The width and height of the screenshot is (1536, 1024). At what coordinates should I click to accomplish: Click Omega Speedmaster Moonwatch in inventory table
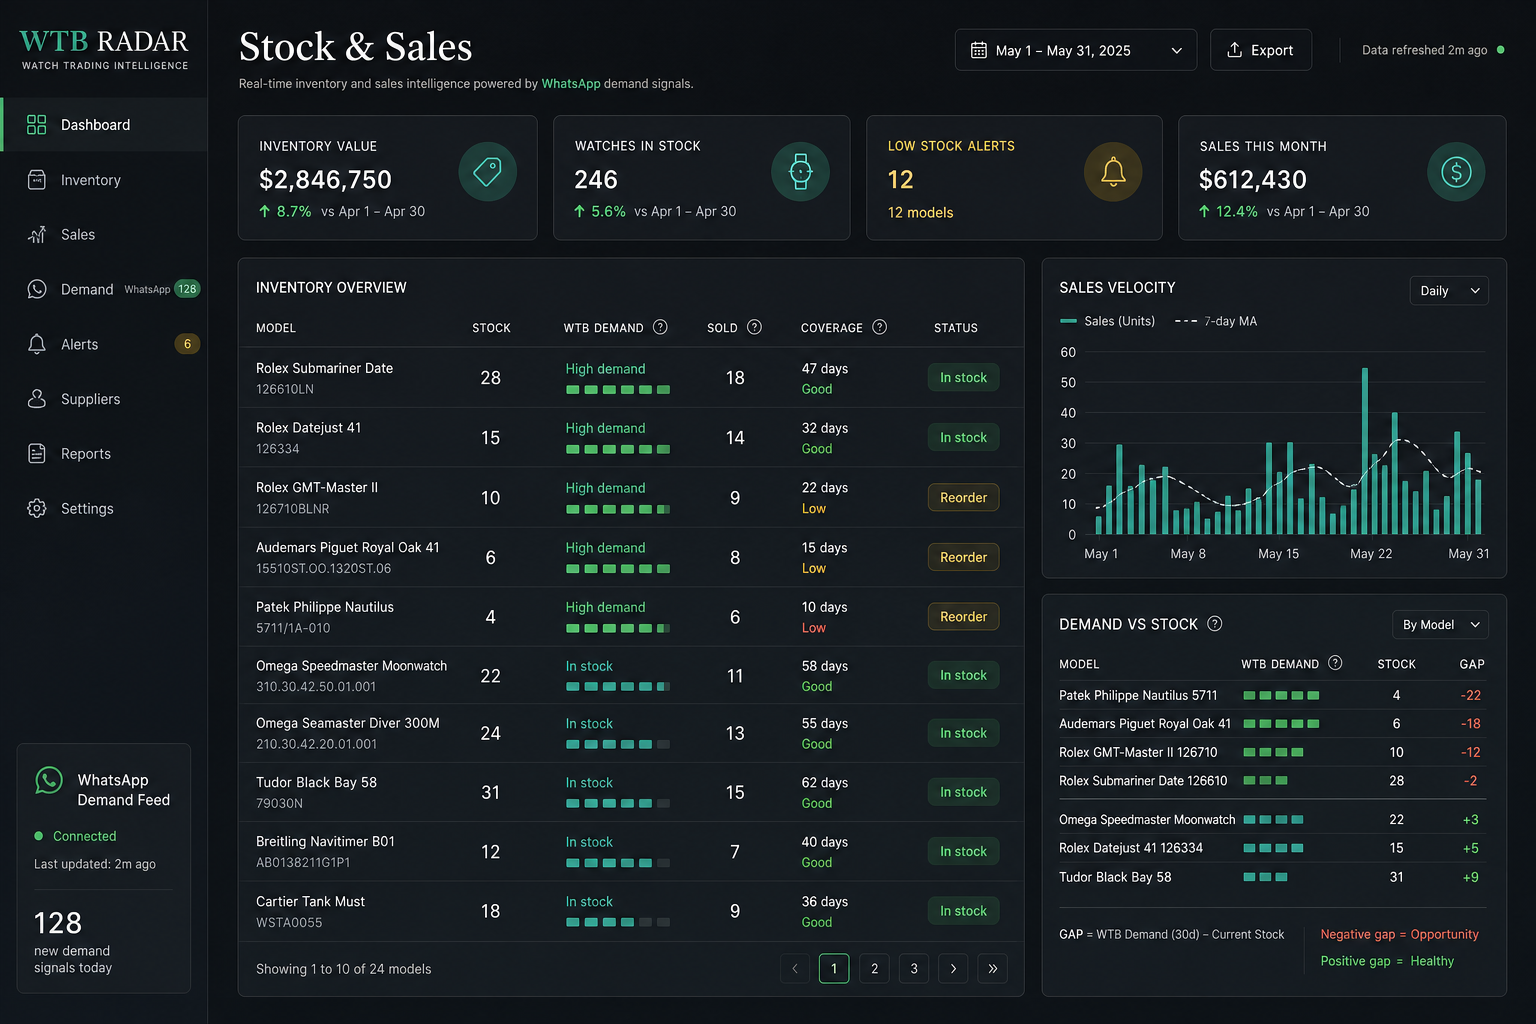(x=351, y=665)
